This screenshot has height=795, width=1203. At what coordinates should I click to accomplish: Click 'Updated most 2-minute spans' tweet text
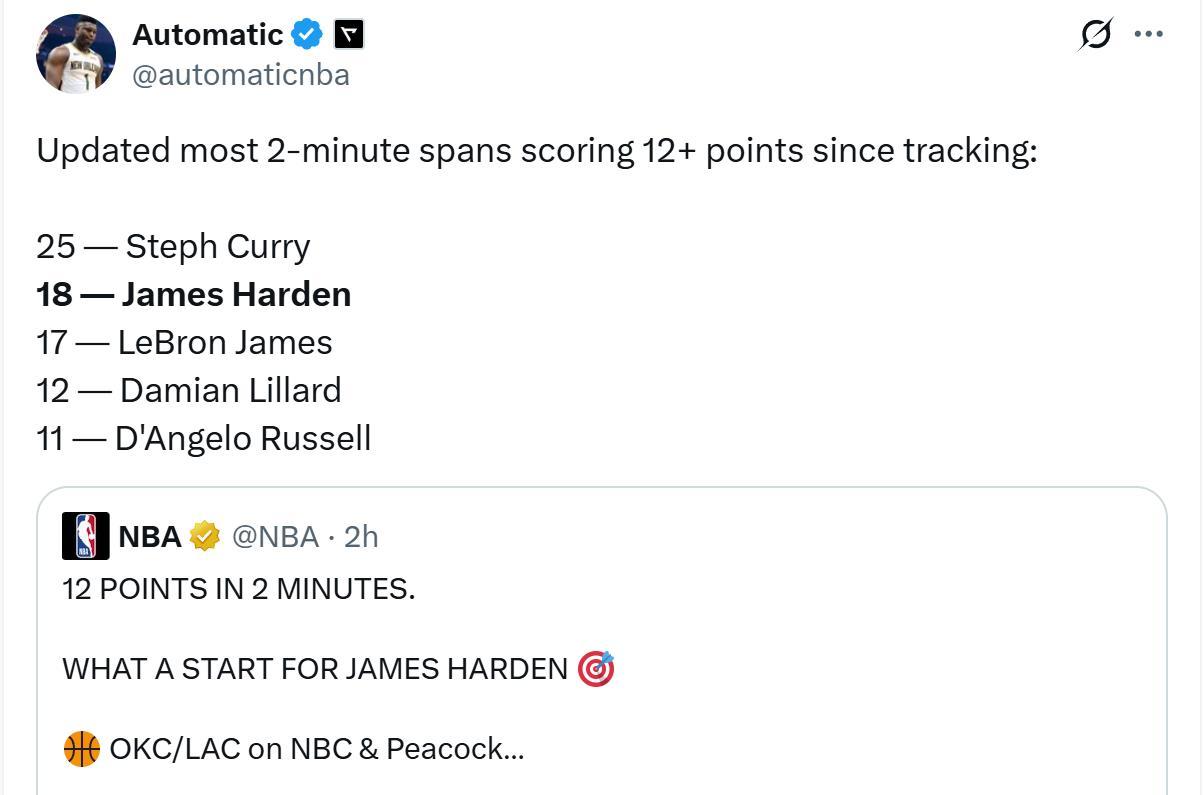pyautogui.click(x=536, y=151)
